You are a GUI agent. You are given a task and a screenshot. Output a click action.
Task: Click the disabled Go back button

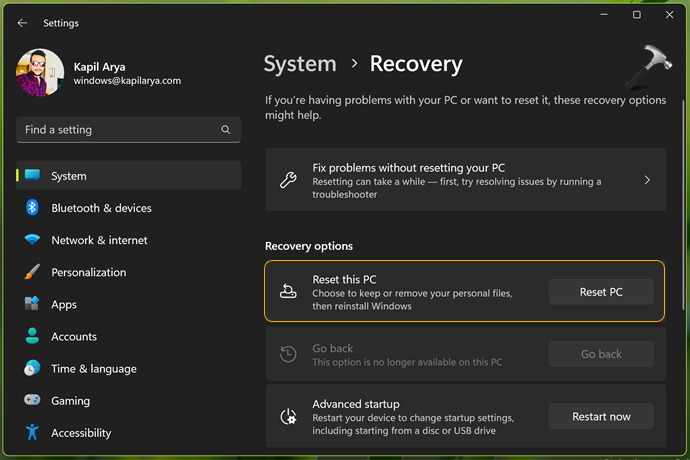601,354
